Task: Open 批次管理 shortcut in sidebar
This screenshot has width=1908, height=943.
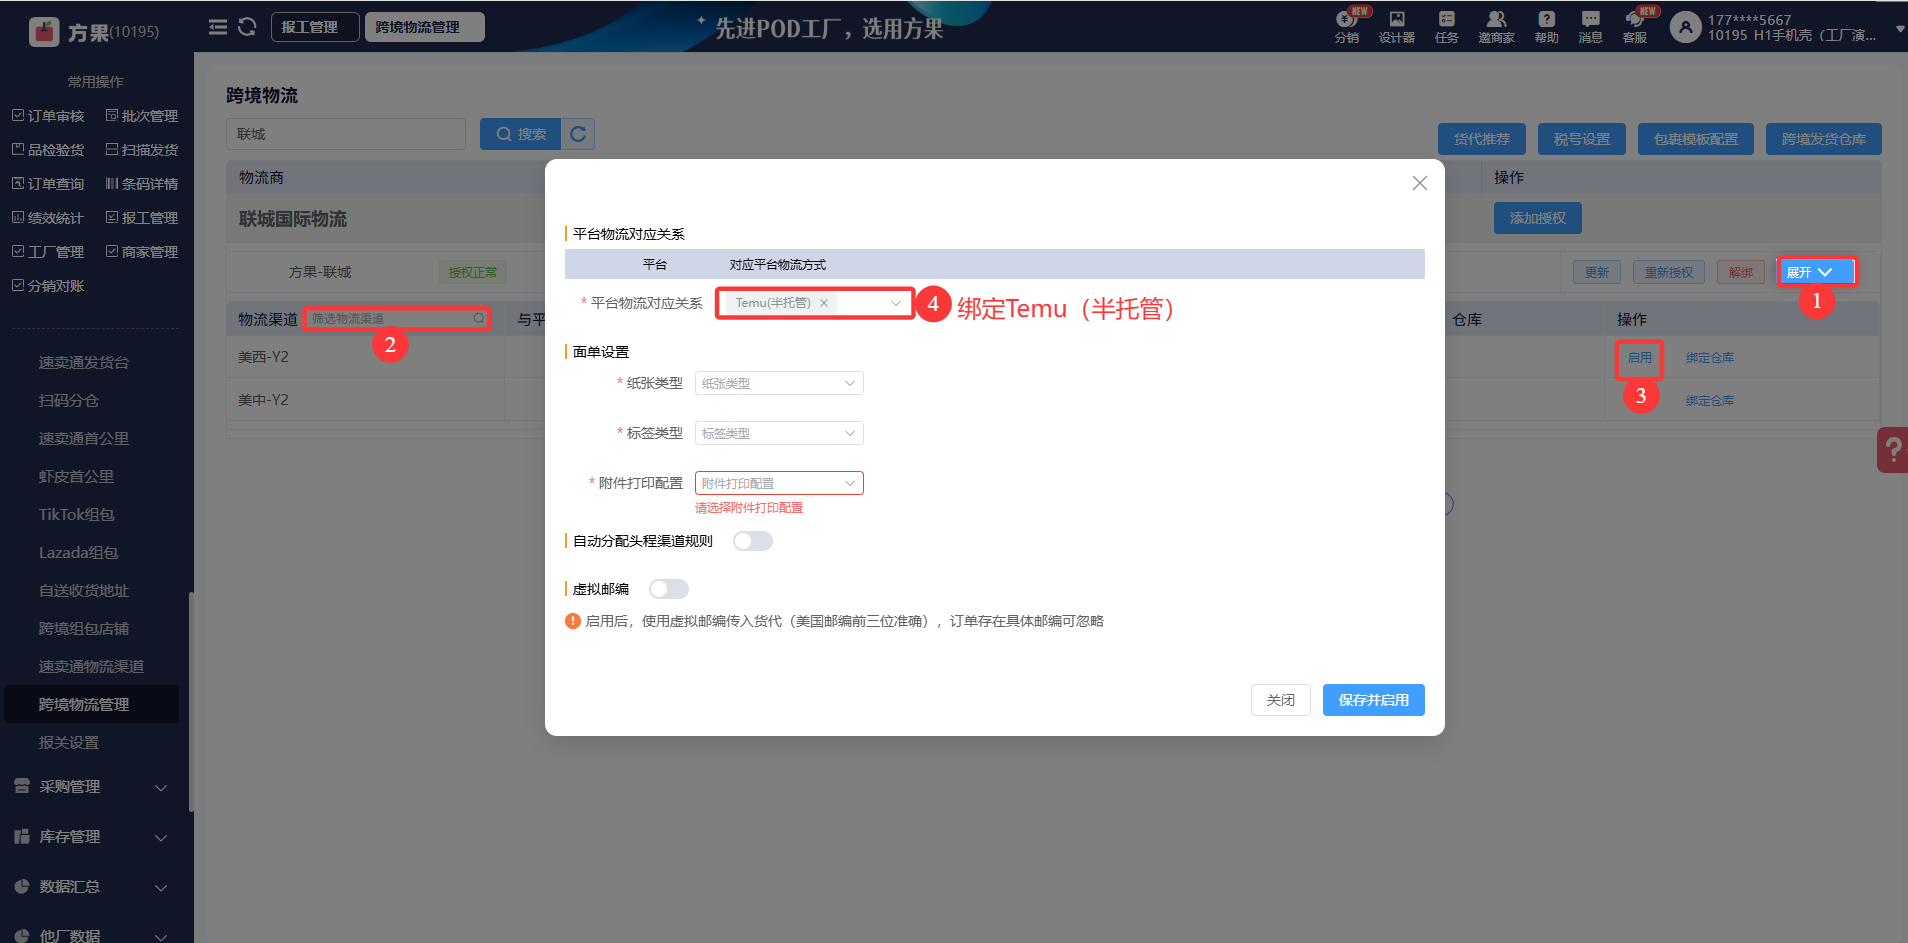Action: pos(142,116)
